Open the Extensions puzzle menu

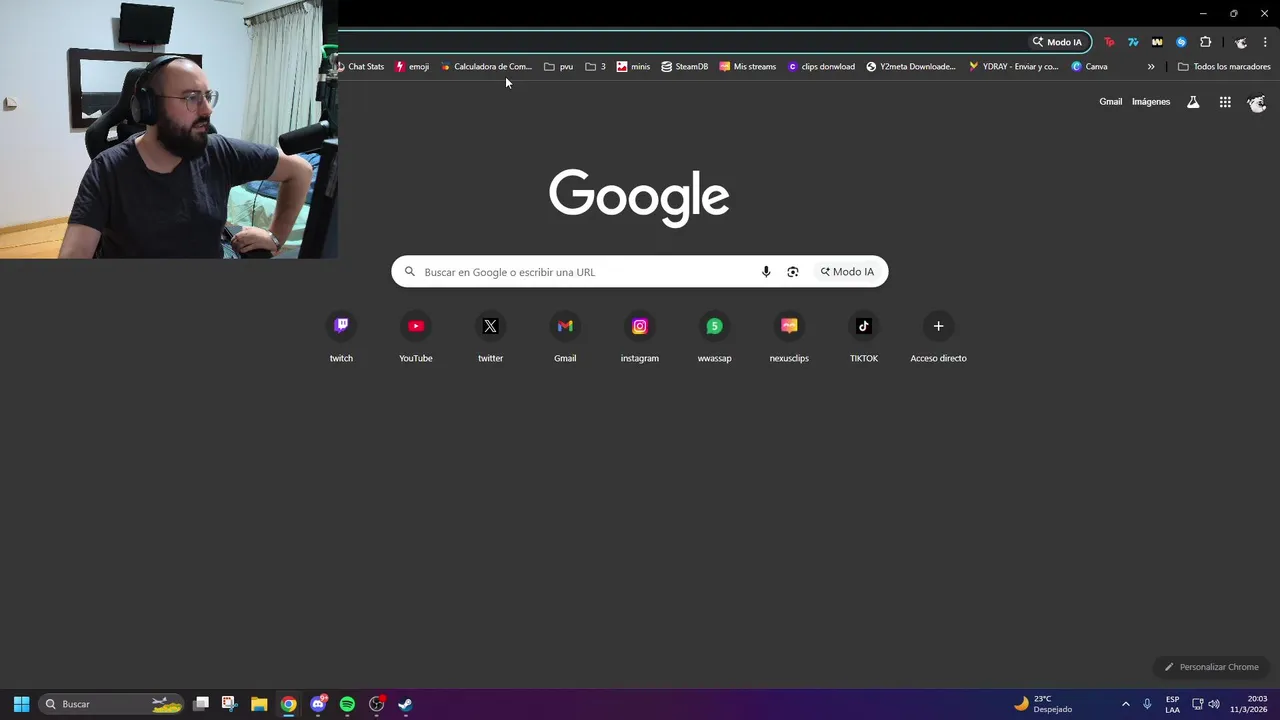[1205, 42]
